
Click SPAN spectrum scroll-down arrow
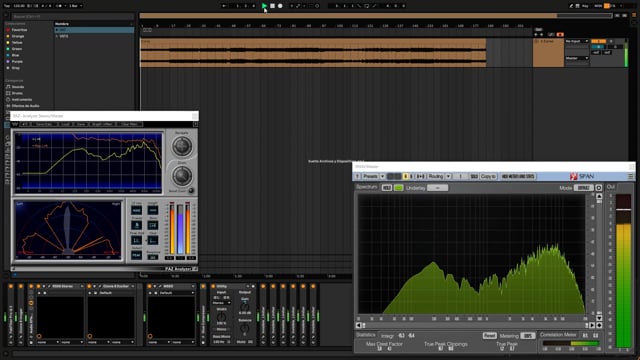click(x=599, y=318)
